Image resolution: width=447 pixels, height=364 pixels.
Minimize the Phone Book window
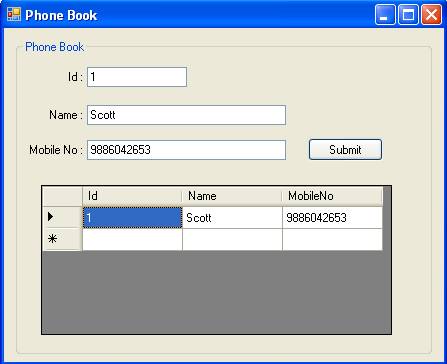[x=385, y=15]
